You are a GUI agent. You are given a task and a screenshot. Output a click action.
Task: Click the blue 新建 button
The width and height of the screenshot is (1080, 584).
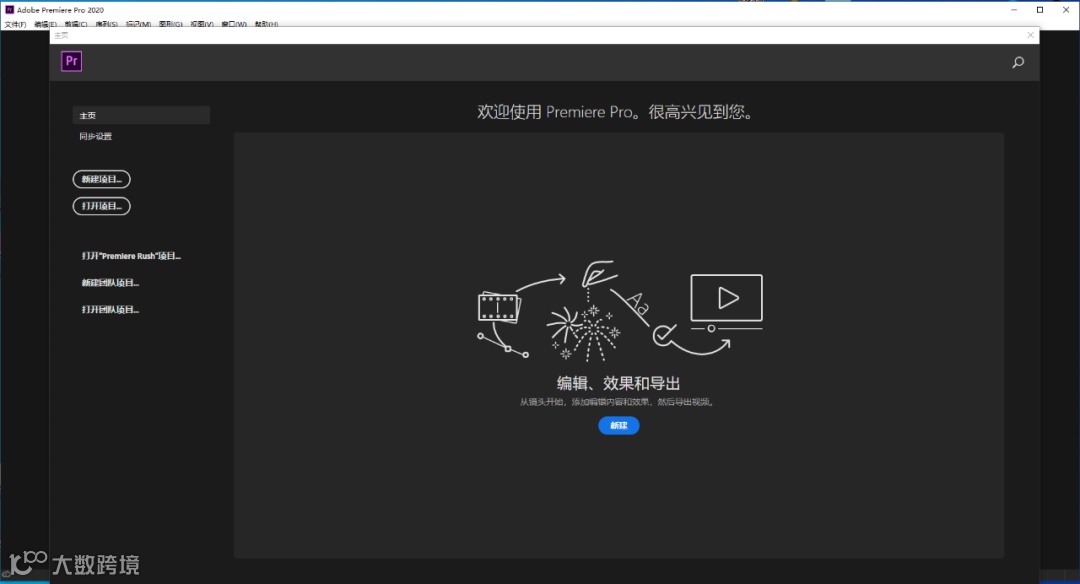point(619,426)
